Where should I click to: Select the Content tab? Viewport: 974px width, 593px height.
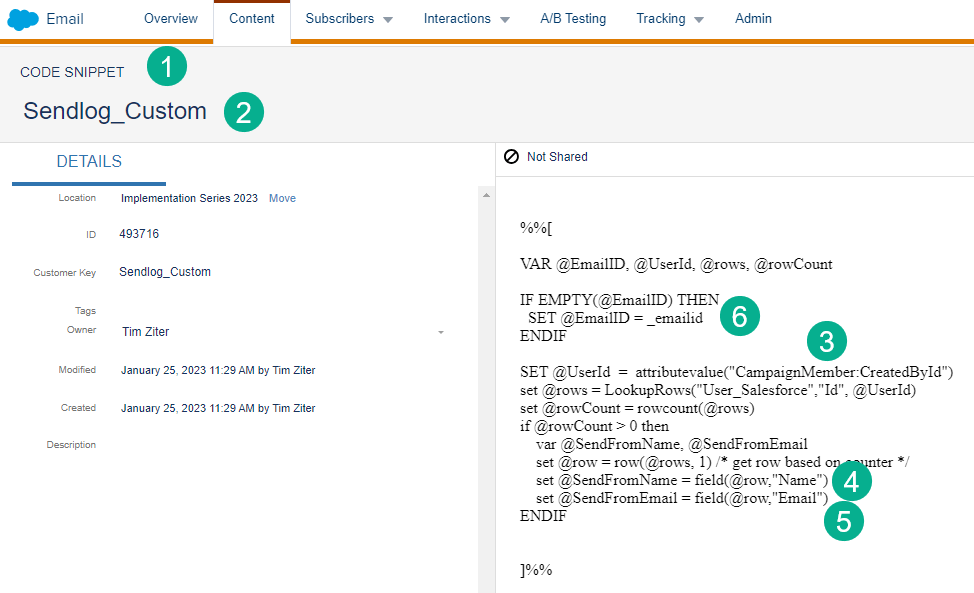click(x=252, y=19)
